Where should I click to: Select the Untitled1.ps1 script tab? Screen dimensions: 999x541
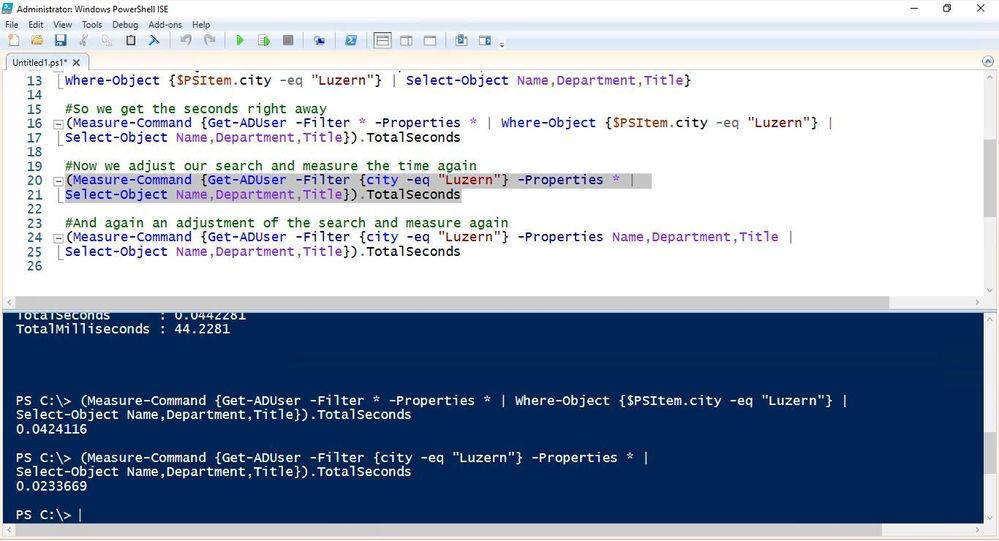pyautogui.click(x=39, y=62)
